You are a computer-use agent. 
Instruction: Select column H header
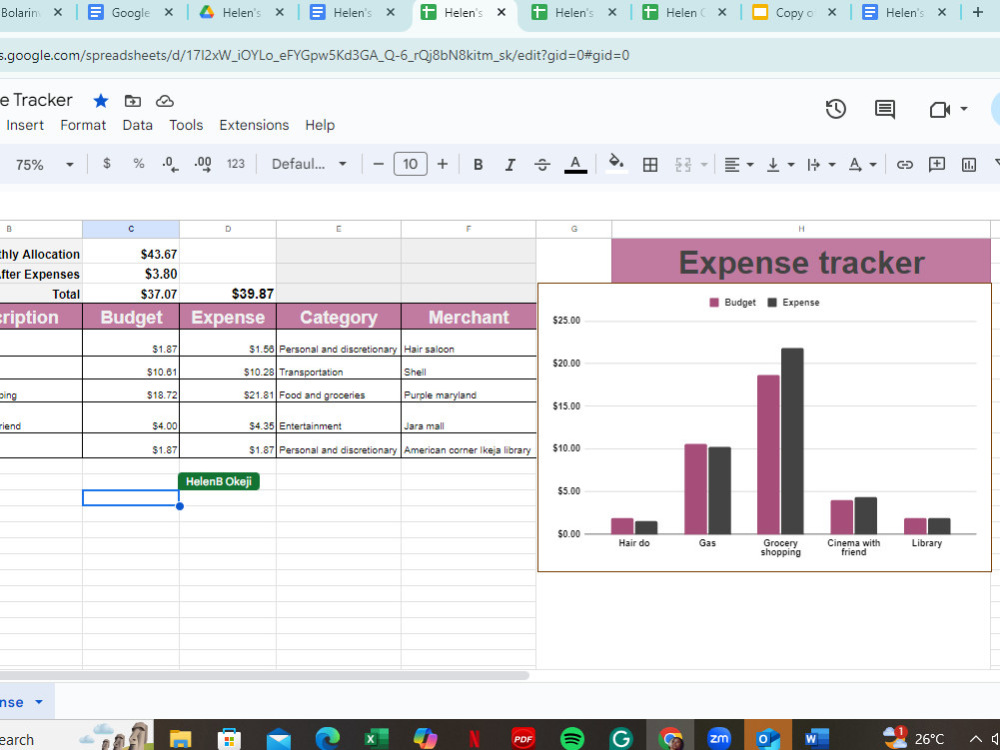coord(800,229)
